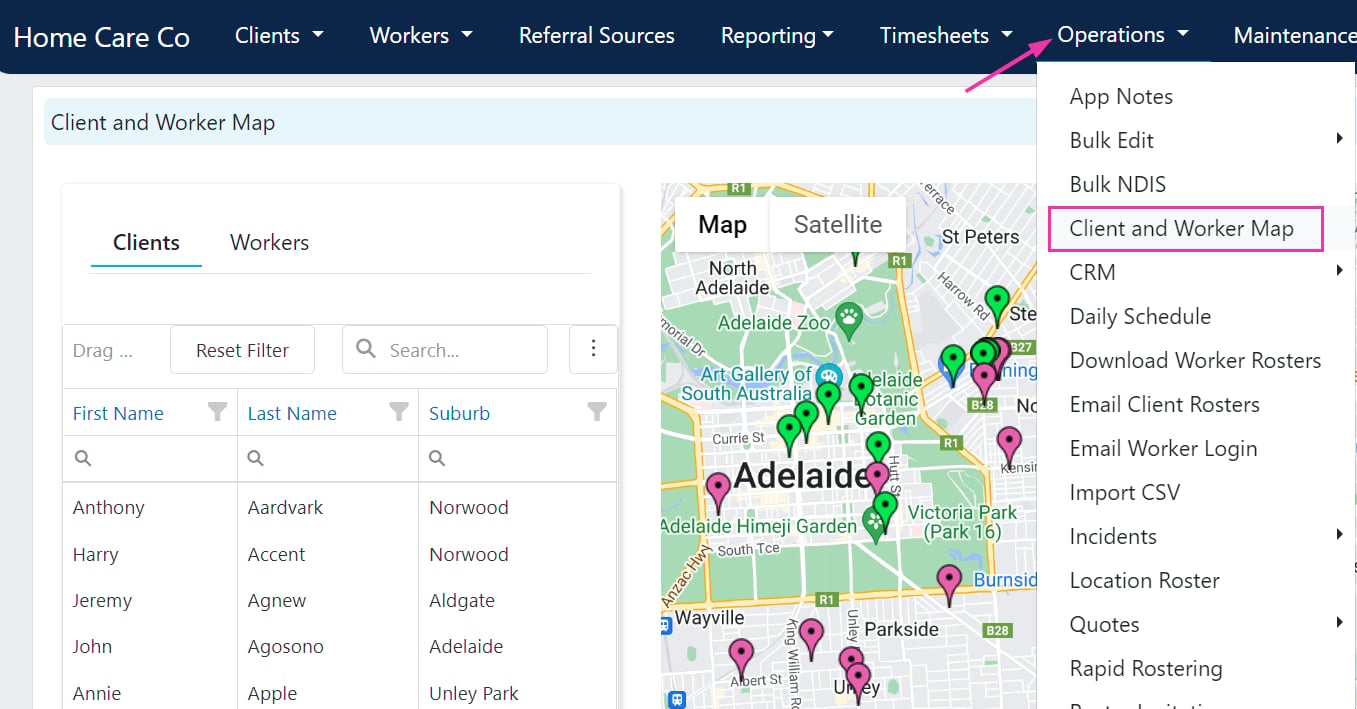Select the Jeremy Agnew row
Screen dimensions: 1357x709
pyautogui.click(x=339, y=600)
